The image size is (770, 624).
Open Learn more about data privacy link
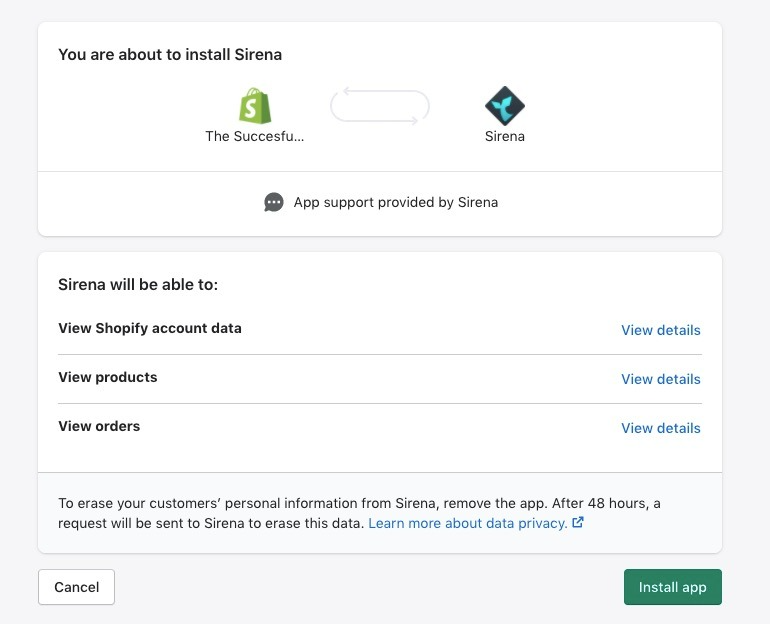click(x=468, y=523)
